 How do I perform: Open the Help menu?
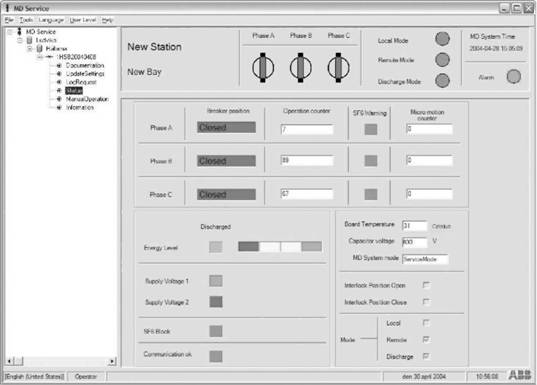click(107, 20)
